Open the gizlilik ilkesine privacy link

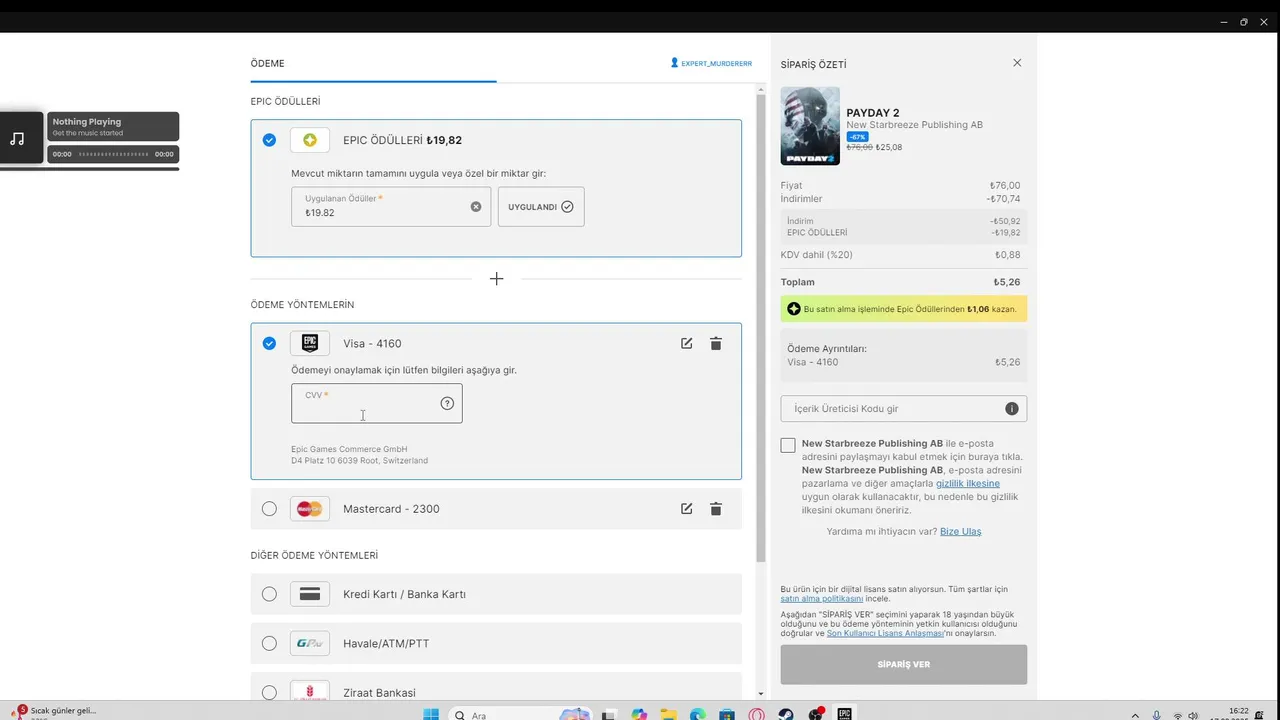[x=968, y=483]
